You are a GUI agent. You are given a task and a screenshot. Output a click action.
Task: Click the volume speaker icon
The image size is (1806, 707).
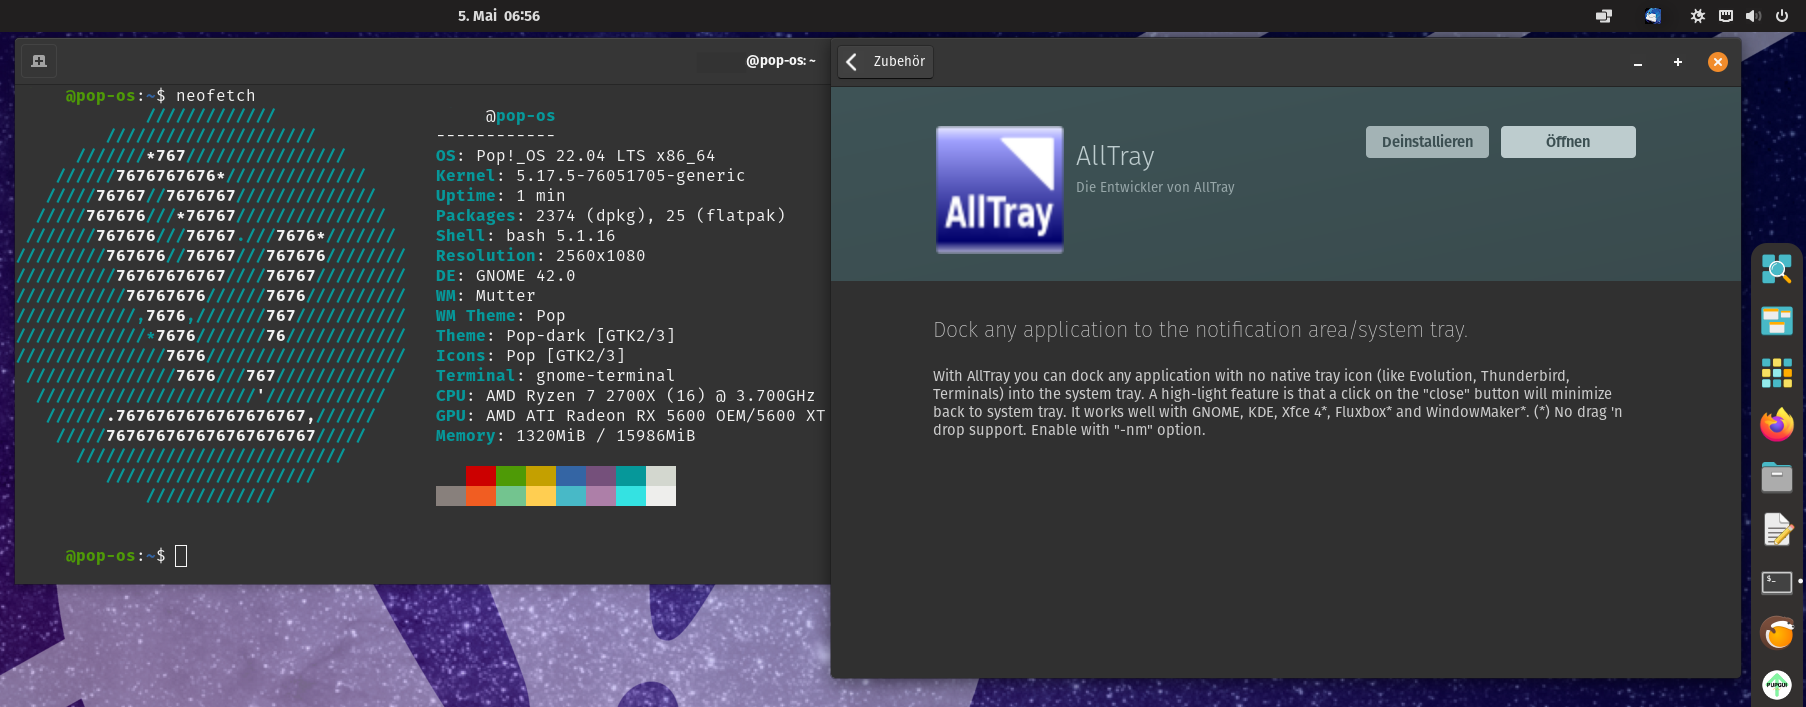click(x=1753, y=16)
